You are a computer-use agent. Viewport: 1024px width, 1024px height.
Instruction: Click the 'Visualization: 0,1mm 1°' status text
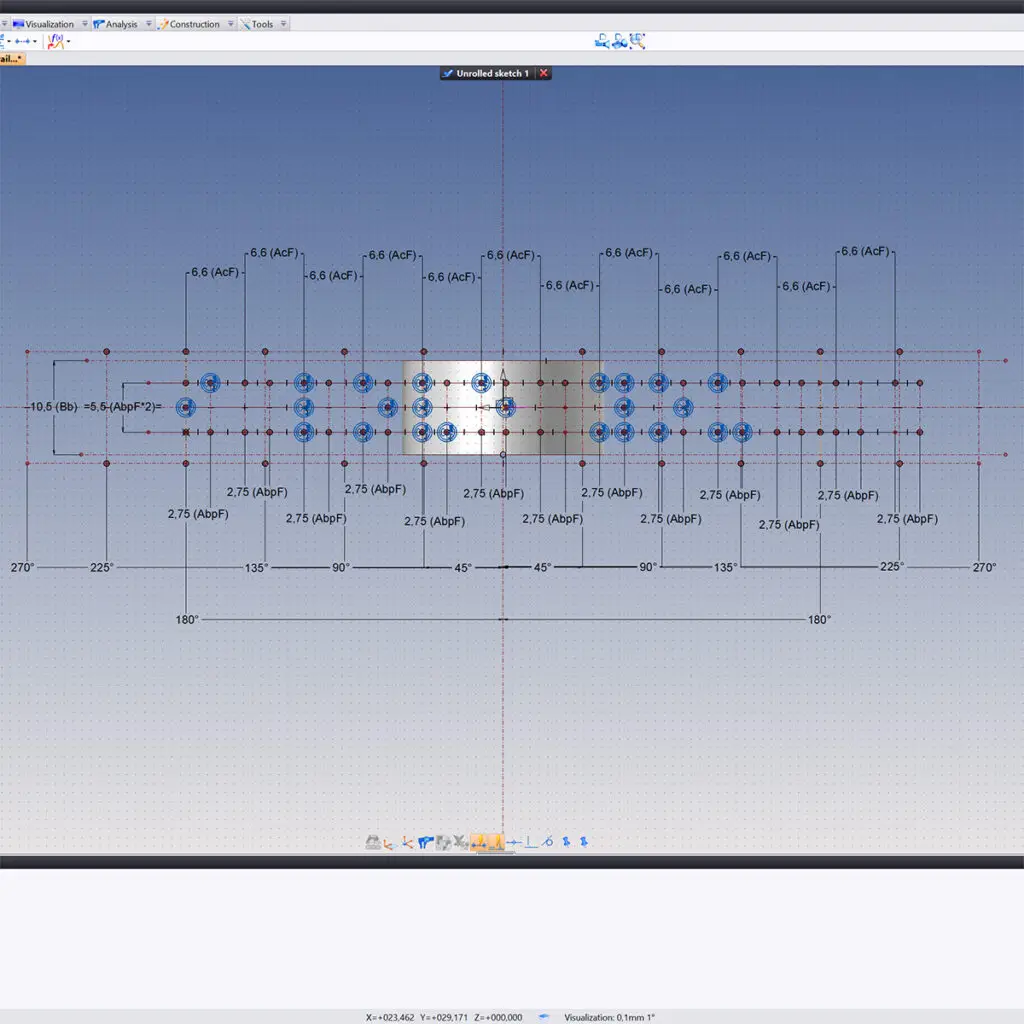(609, 1017)
